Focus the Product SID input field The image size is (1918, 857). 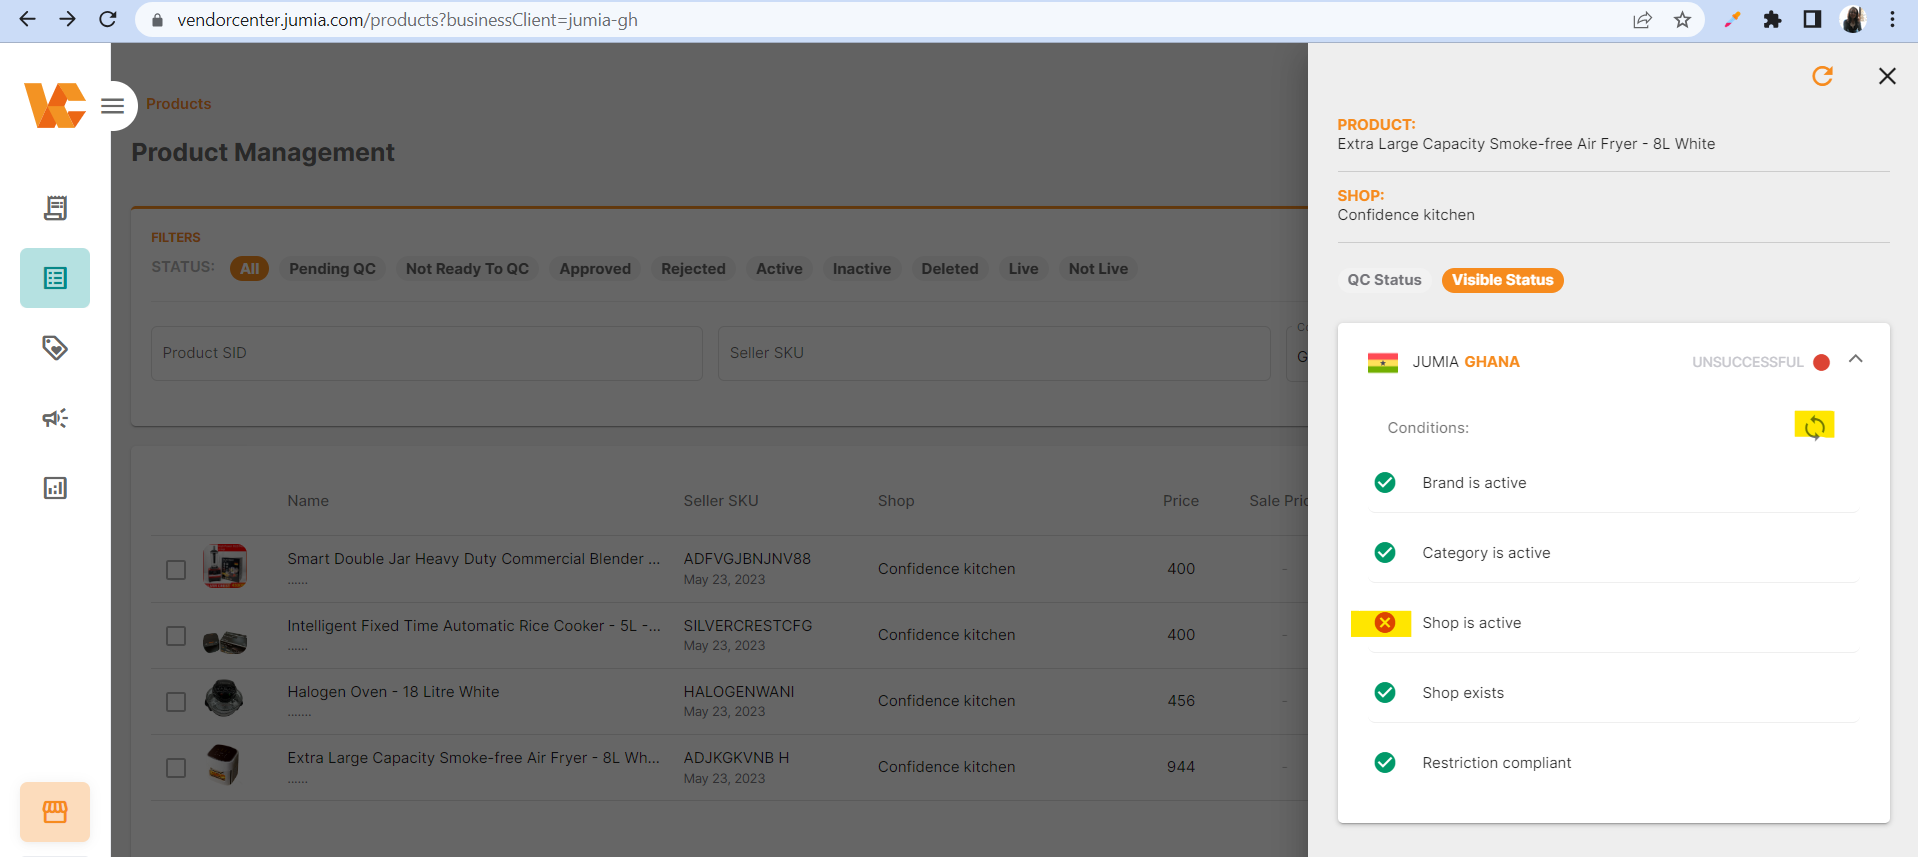(x=427, y=353)
